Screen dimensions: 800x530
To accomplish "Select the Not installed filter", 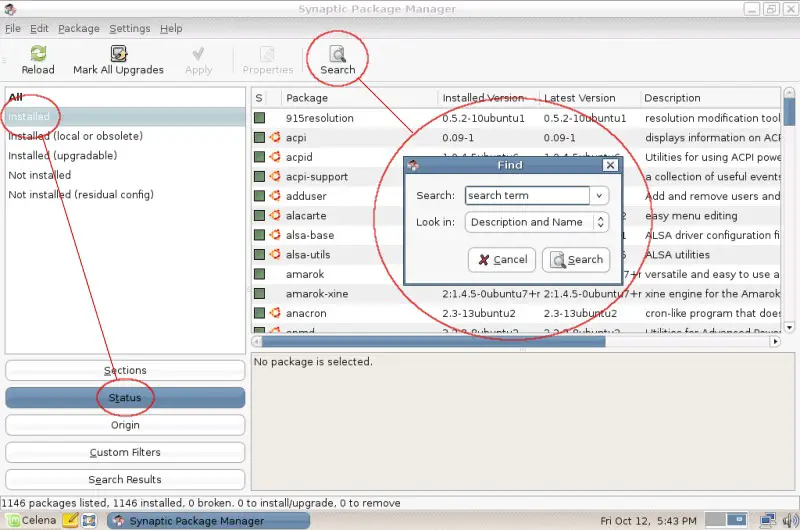I will coord(125,175).
